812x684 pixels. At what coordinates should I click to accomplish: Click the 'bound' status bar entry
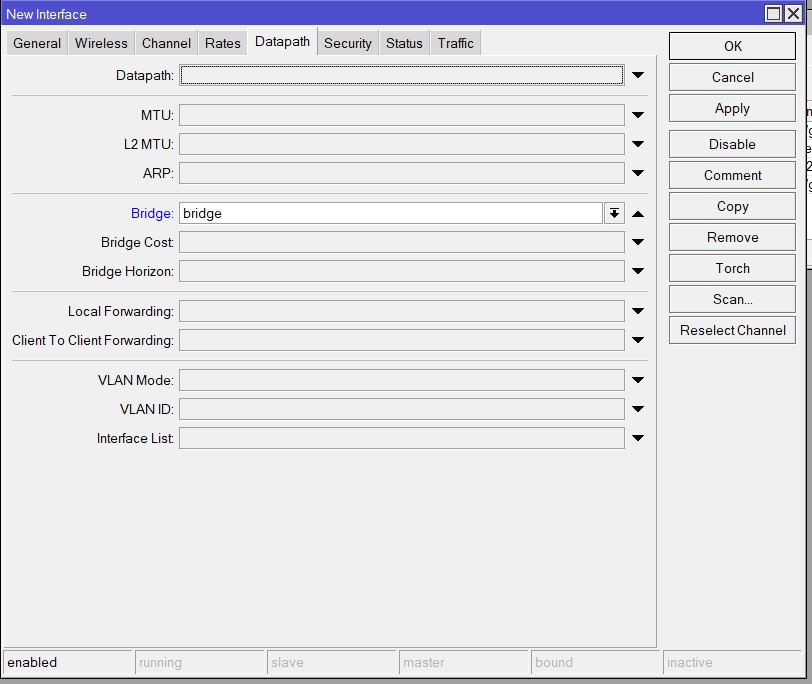coord(596,662)
